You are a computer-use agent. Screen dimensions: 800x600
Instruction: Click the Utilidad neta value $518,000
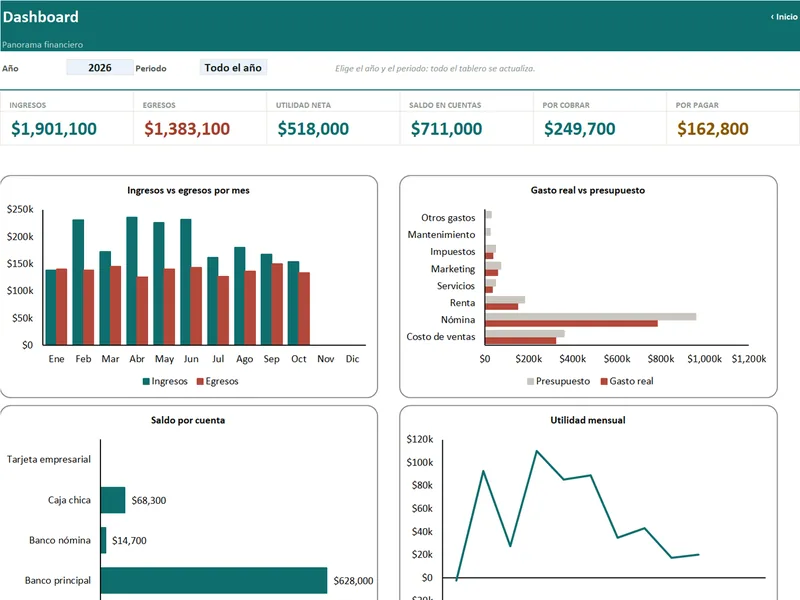click(x=313, y=129)
